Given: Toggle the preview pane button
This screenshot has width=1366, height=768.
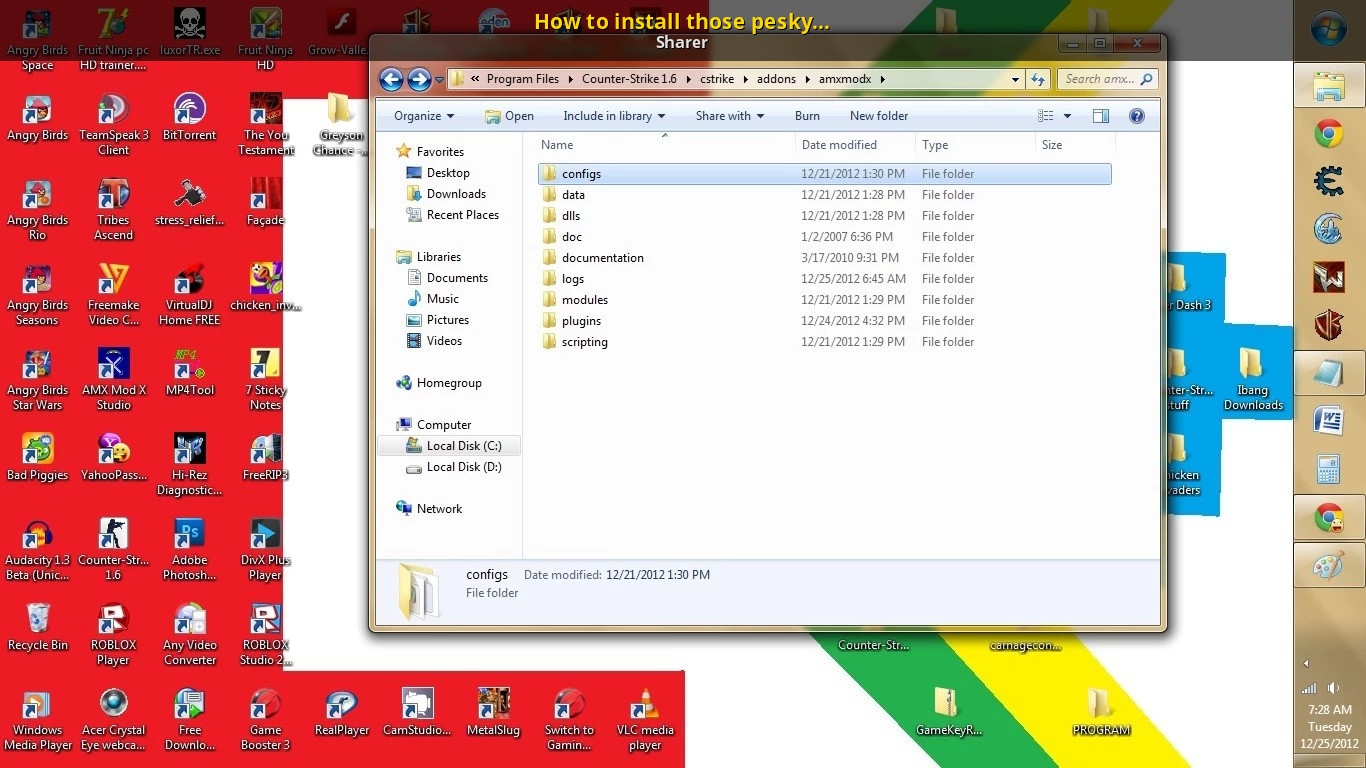Looking at the screenshot, I should tap(1101, 116).
